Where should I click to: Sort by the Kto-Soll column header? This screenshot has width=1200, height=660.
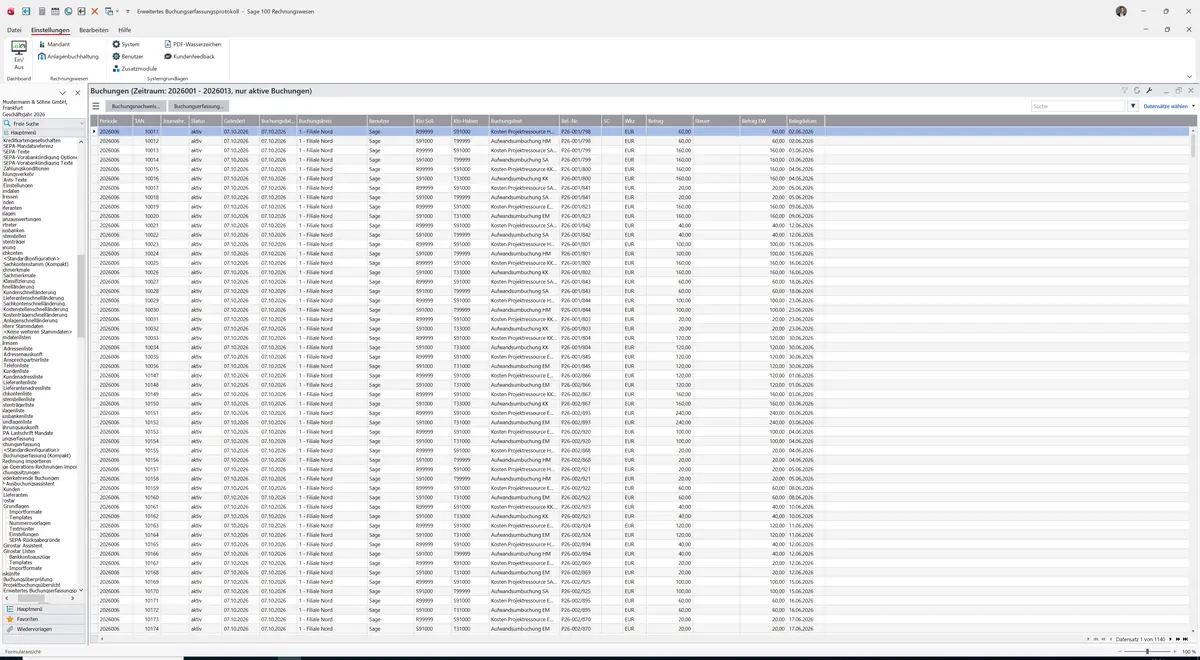click(432, 121)
